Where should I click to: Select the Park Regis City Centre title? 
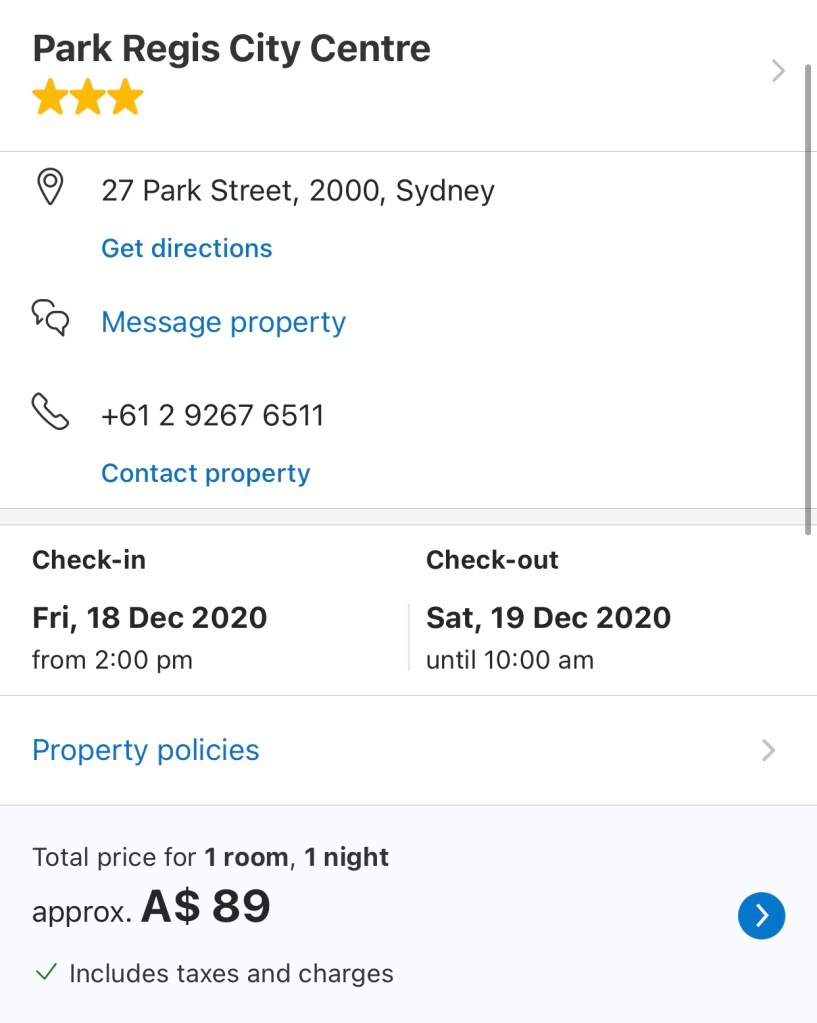[231, 48]
